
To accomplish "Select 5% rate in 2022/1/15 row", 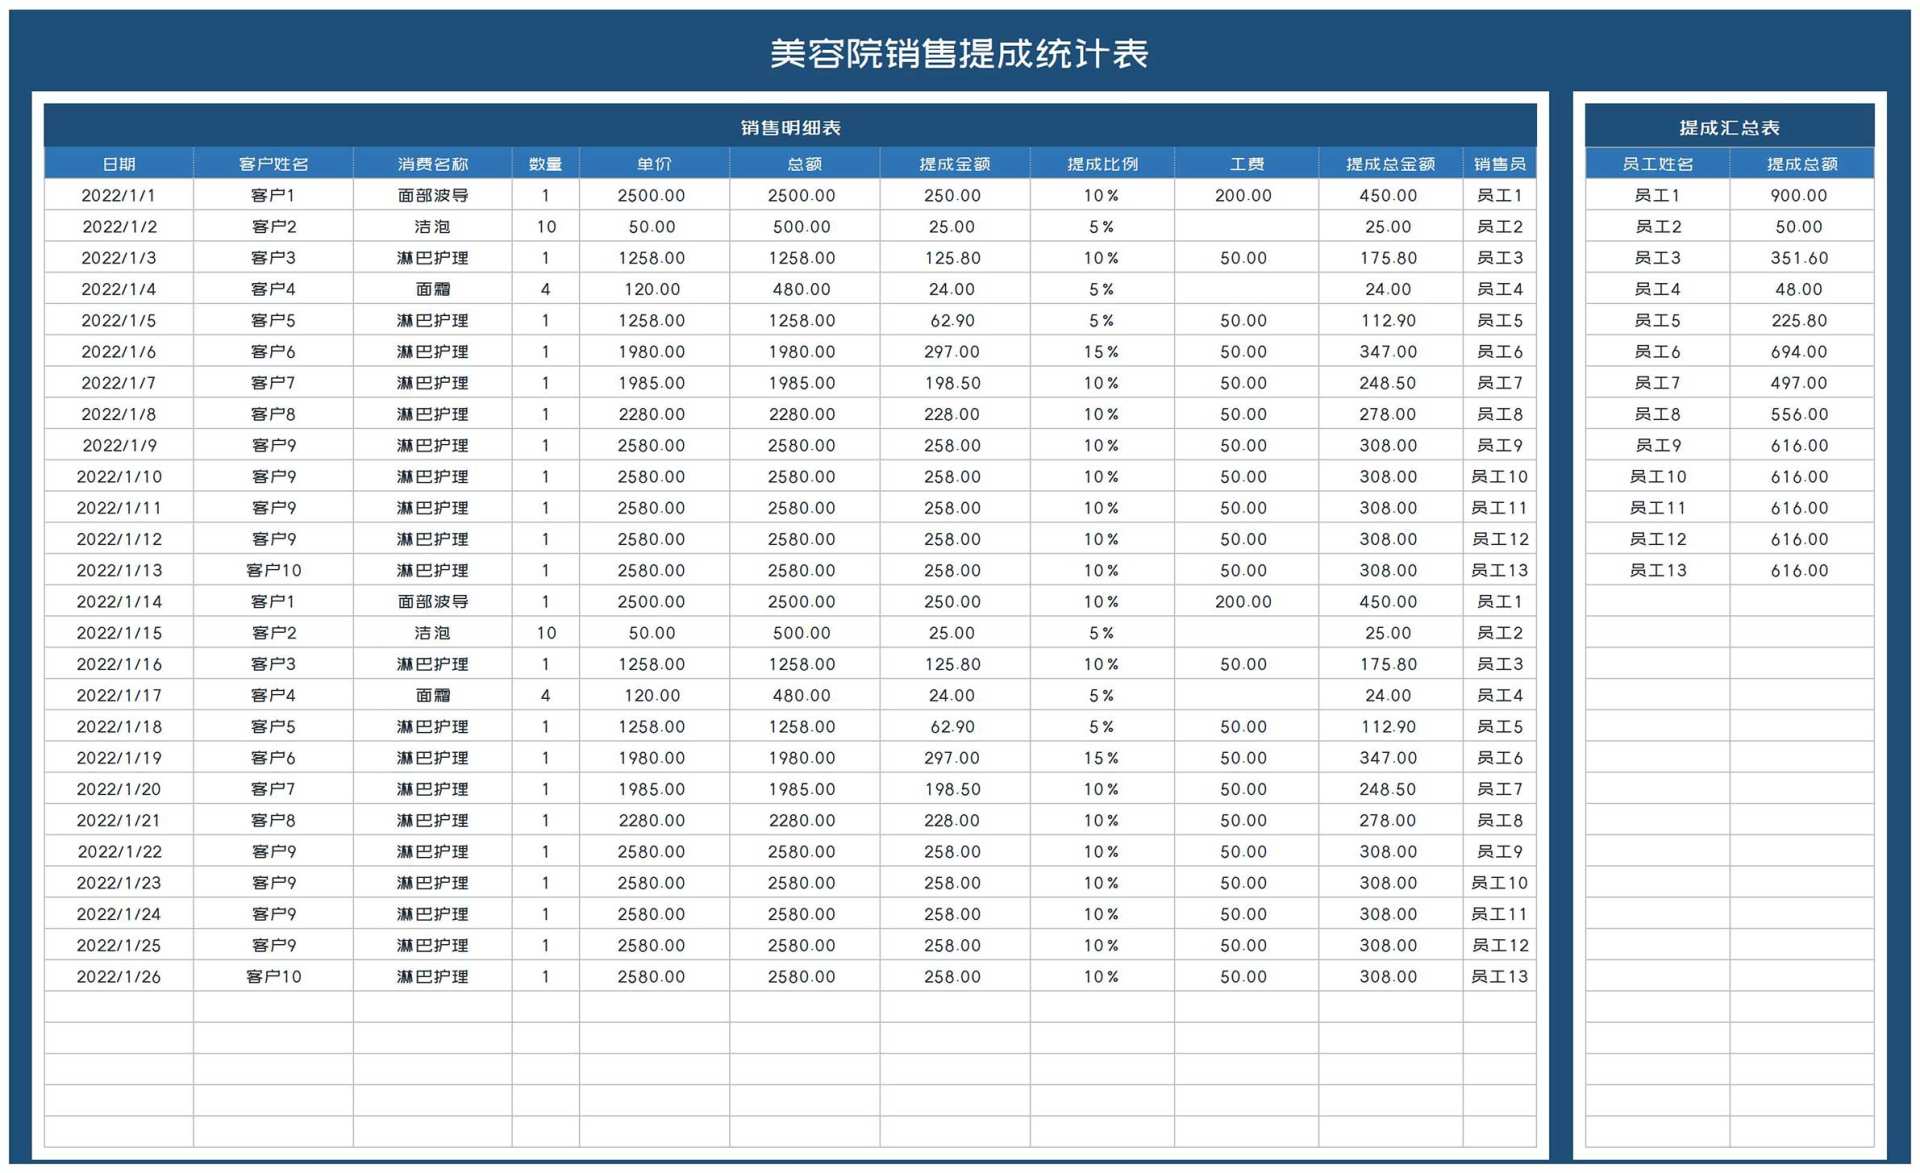I will point(1101,632).
